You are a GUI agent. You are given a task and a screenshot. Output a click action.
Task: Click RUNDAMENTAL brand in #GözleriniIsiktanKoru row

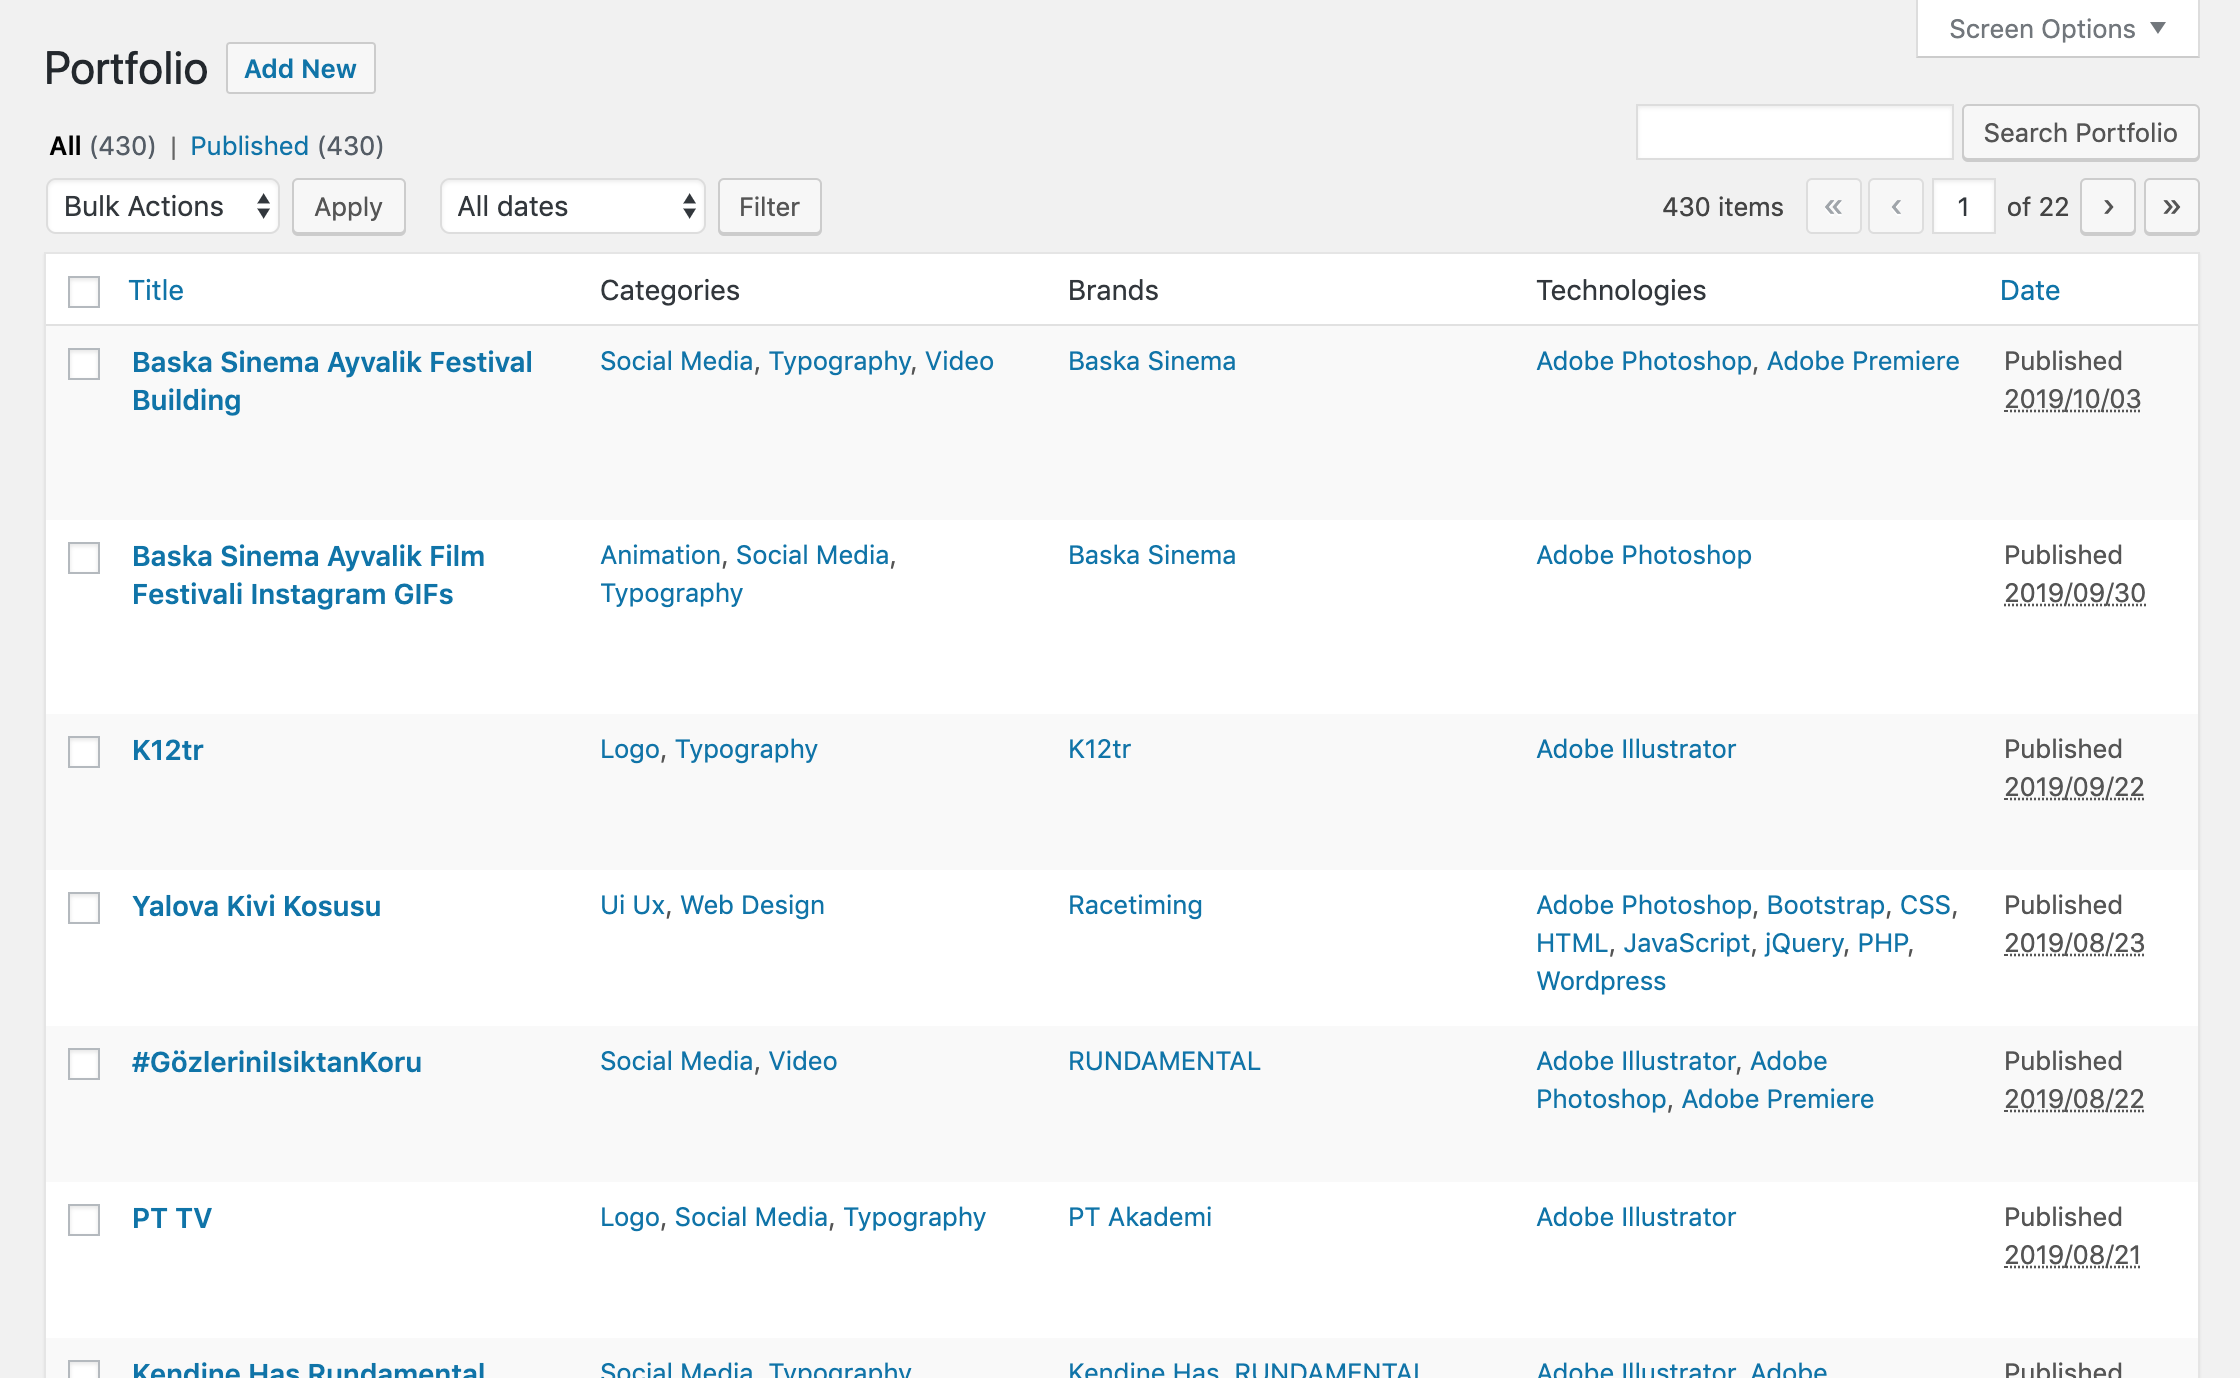[1164, 1061]
